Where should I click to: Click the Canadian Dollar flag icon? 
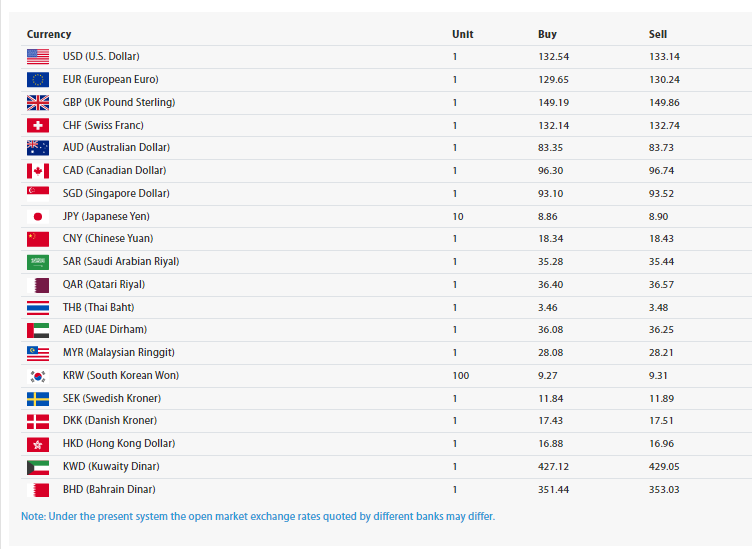coord(38,171)
